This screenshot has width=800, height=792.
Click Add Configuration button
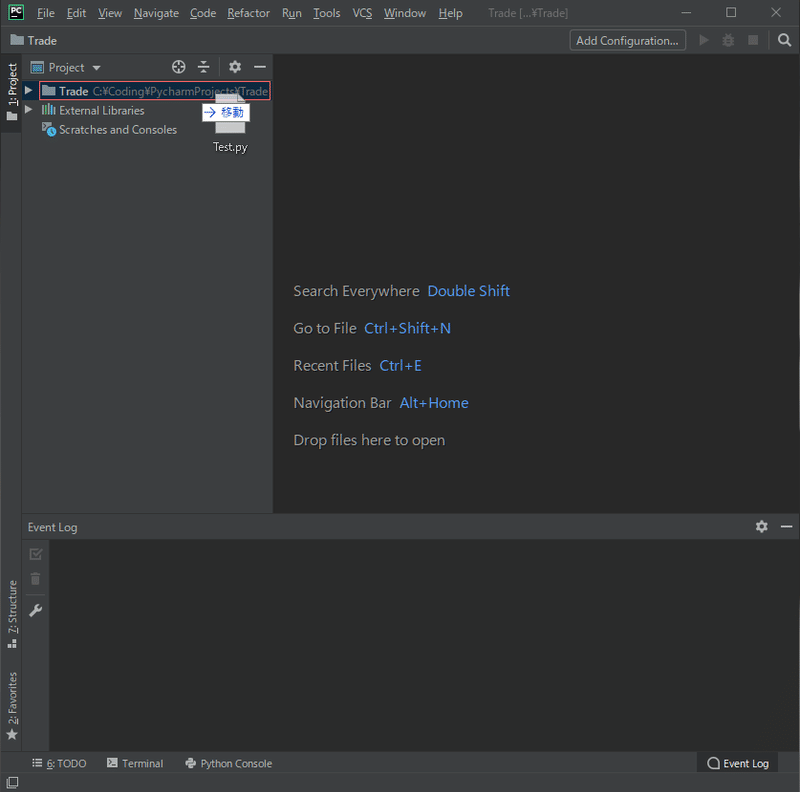click(x=627, y=40)
